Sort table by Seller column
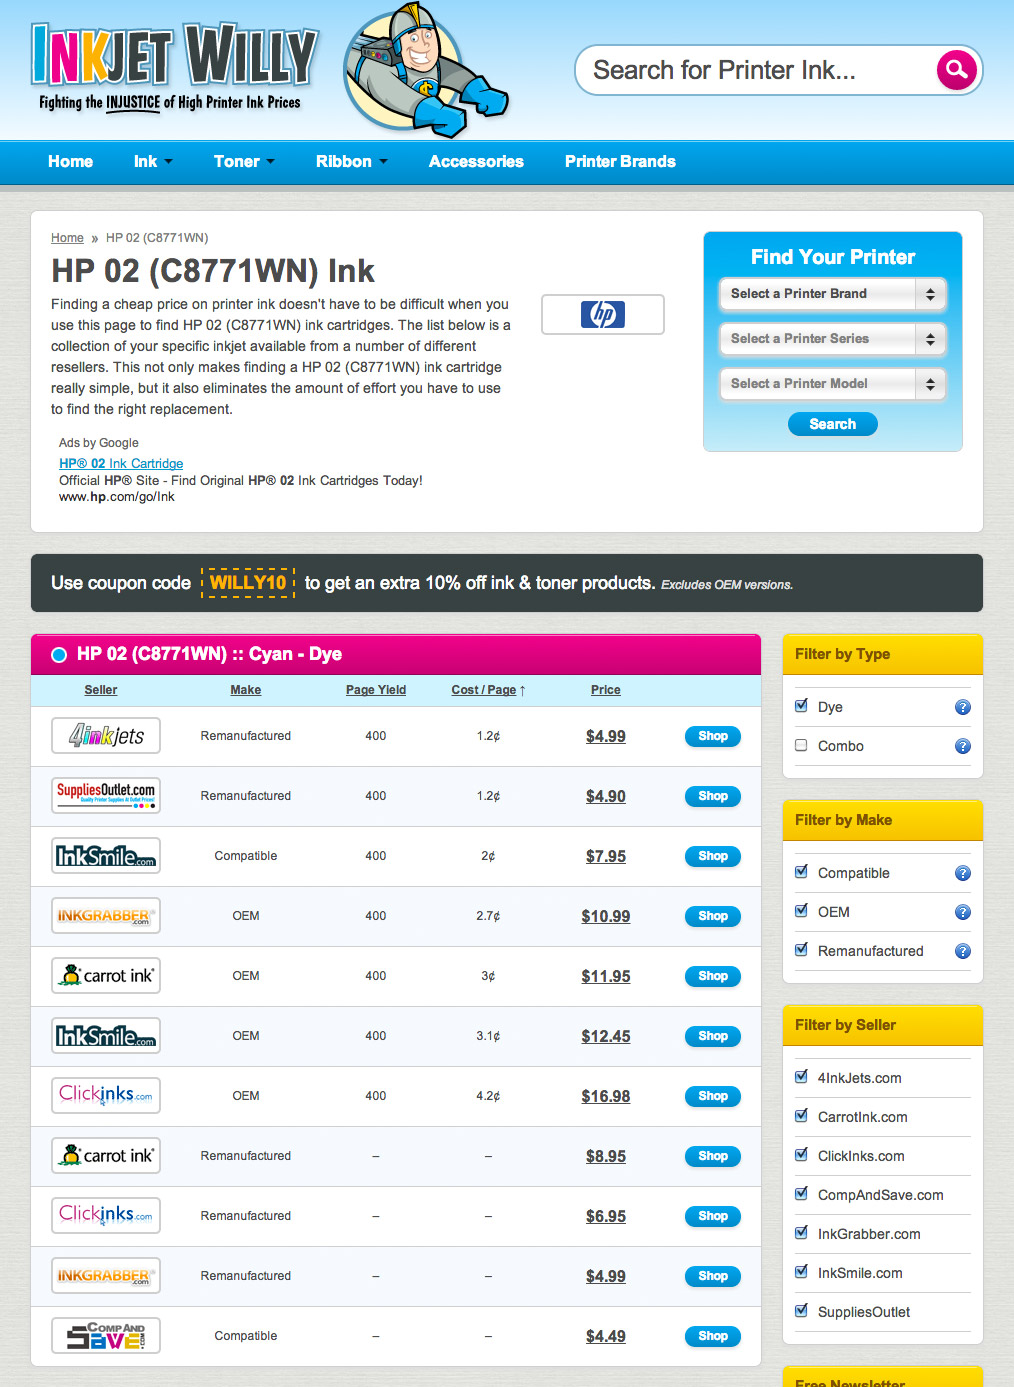This screenshot has height=1387, width=1014. coord(101,690)
